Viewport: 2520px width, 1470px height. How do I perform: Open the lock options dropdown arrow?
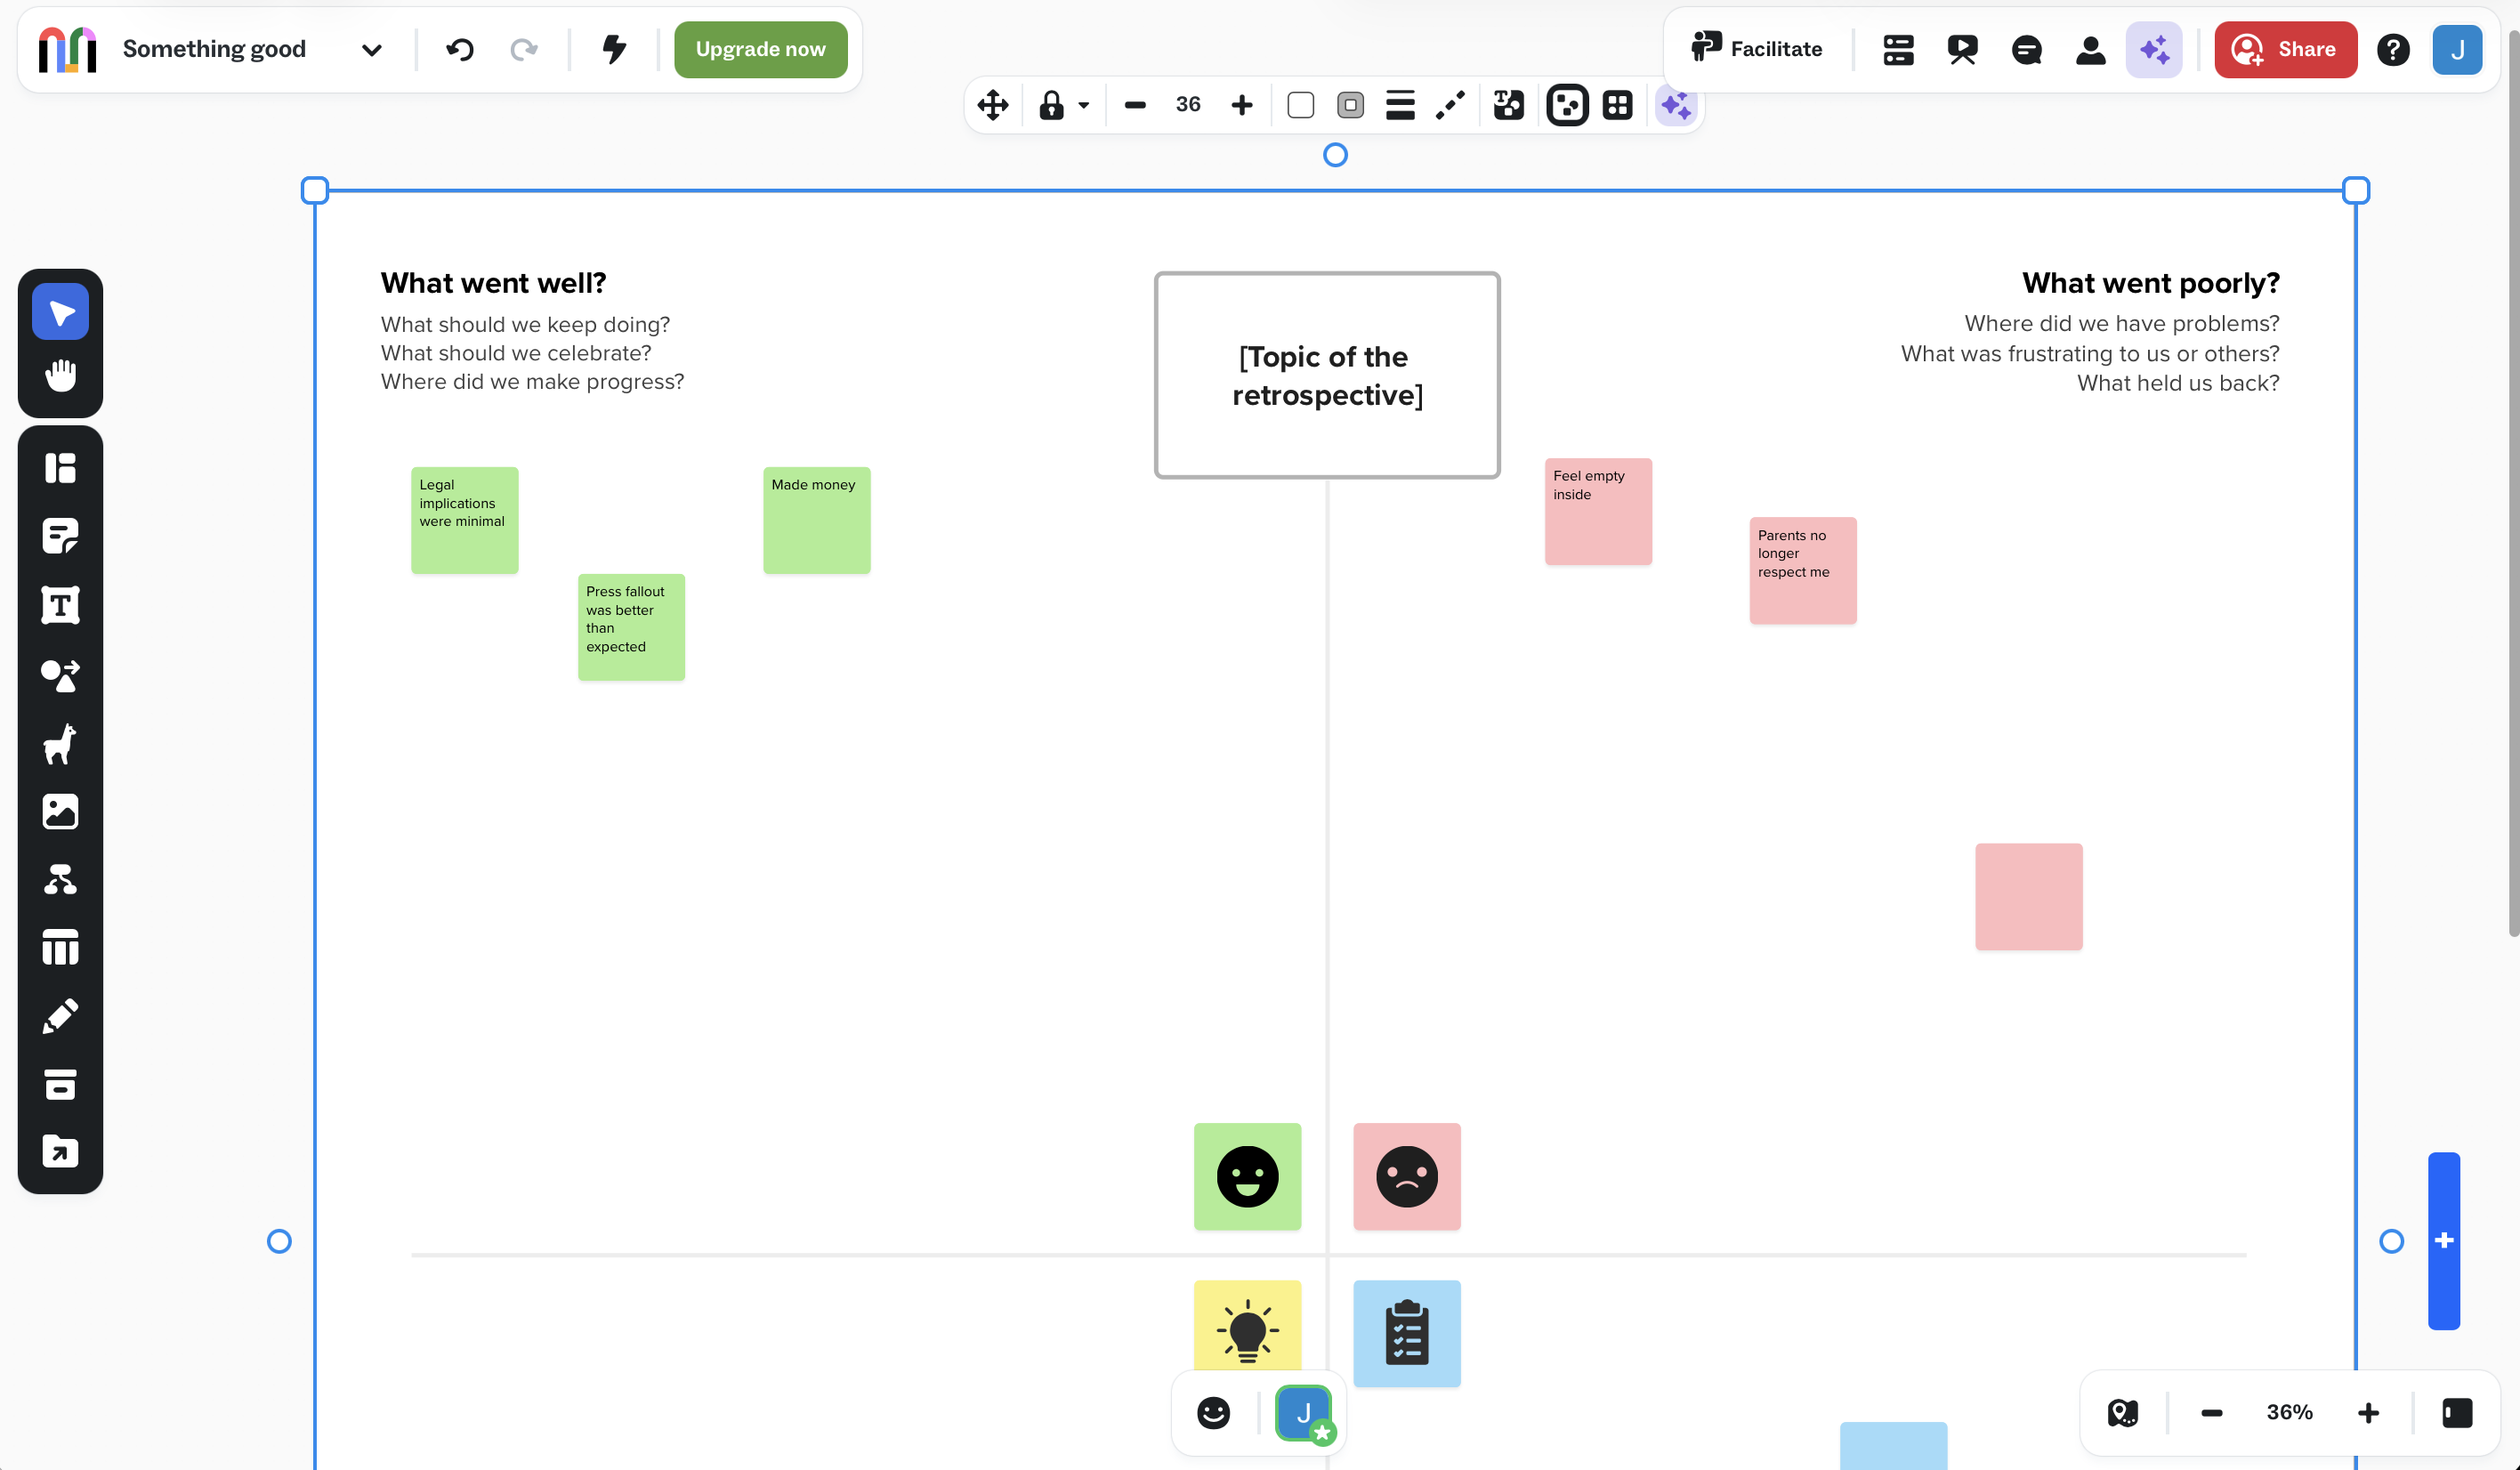(x=1083, y=105)
